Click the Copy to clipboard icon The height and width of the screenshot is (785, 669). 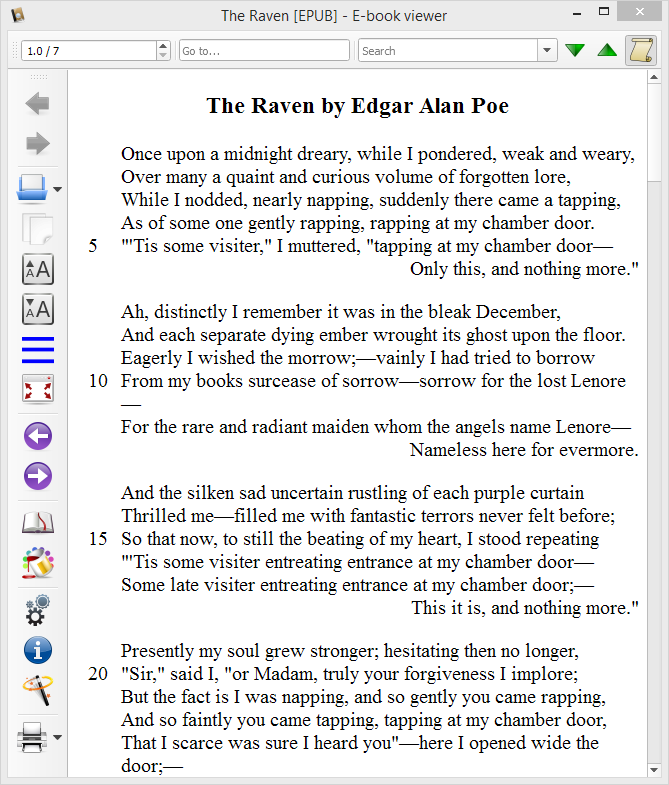coord(38,229)
